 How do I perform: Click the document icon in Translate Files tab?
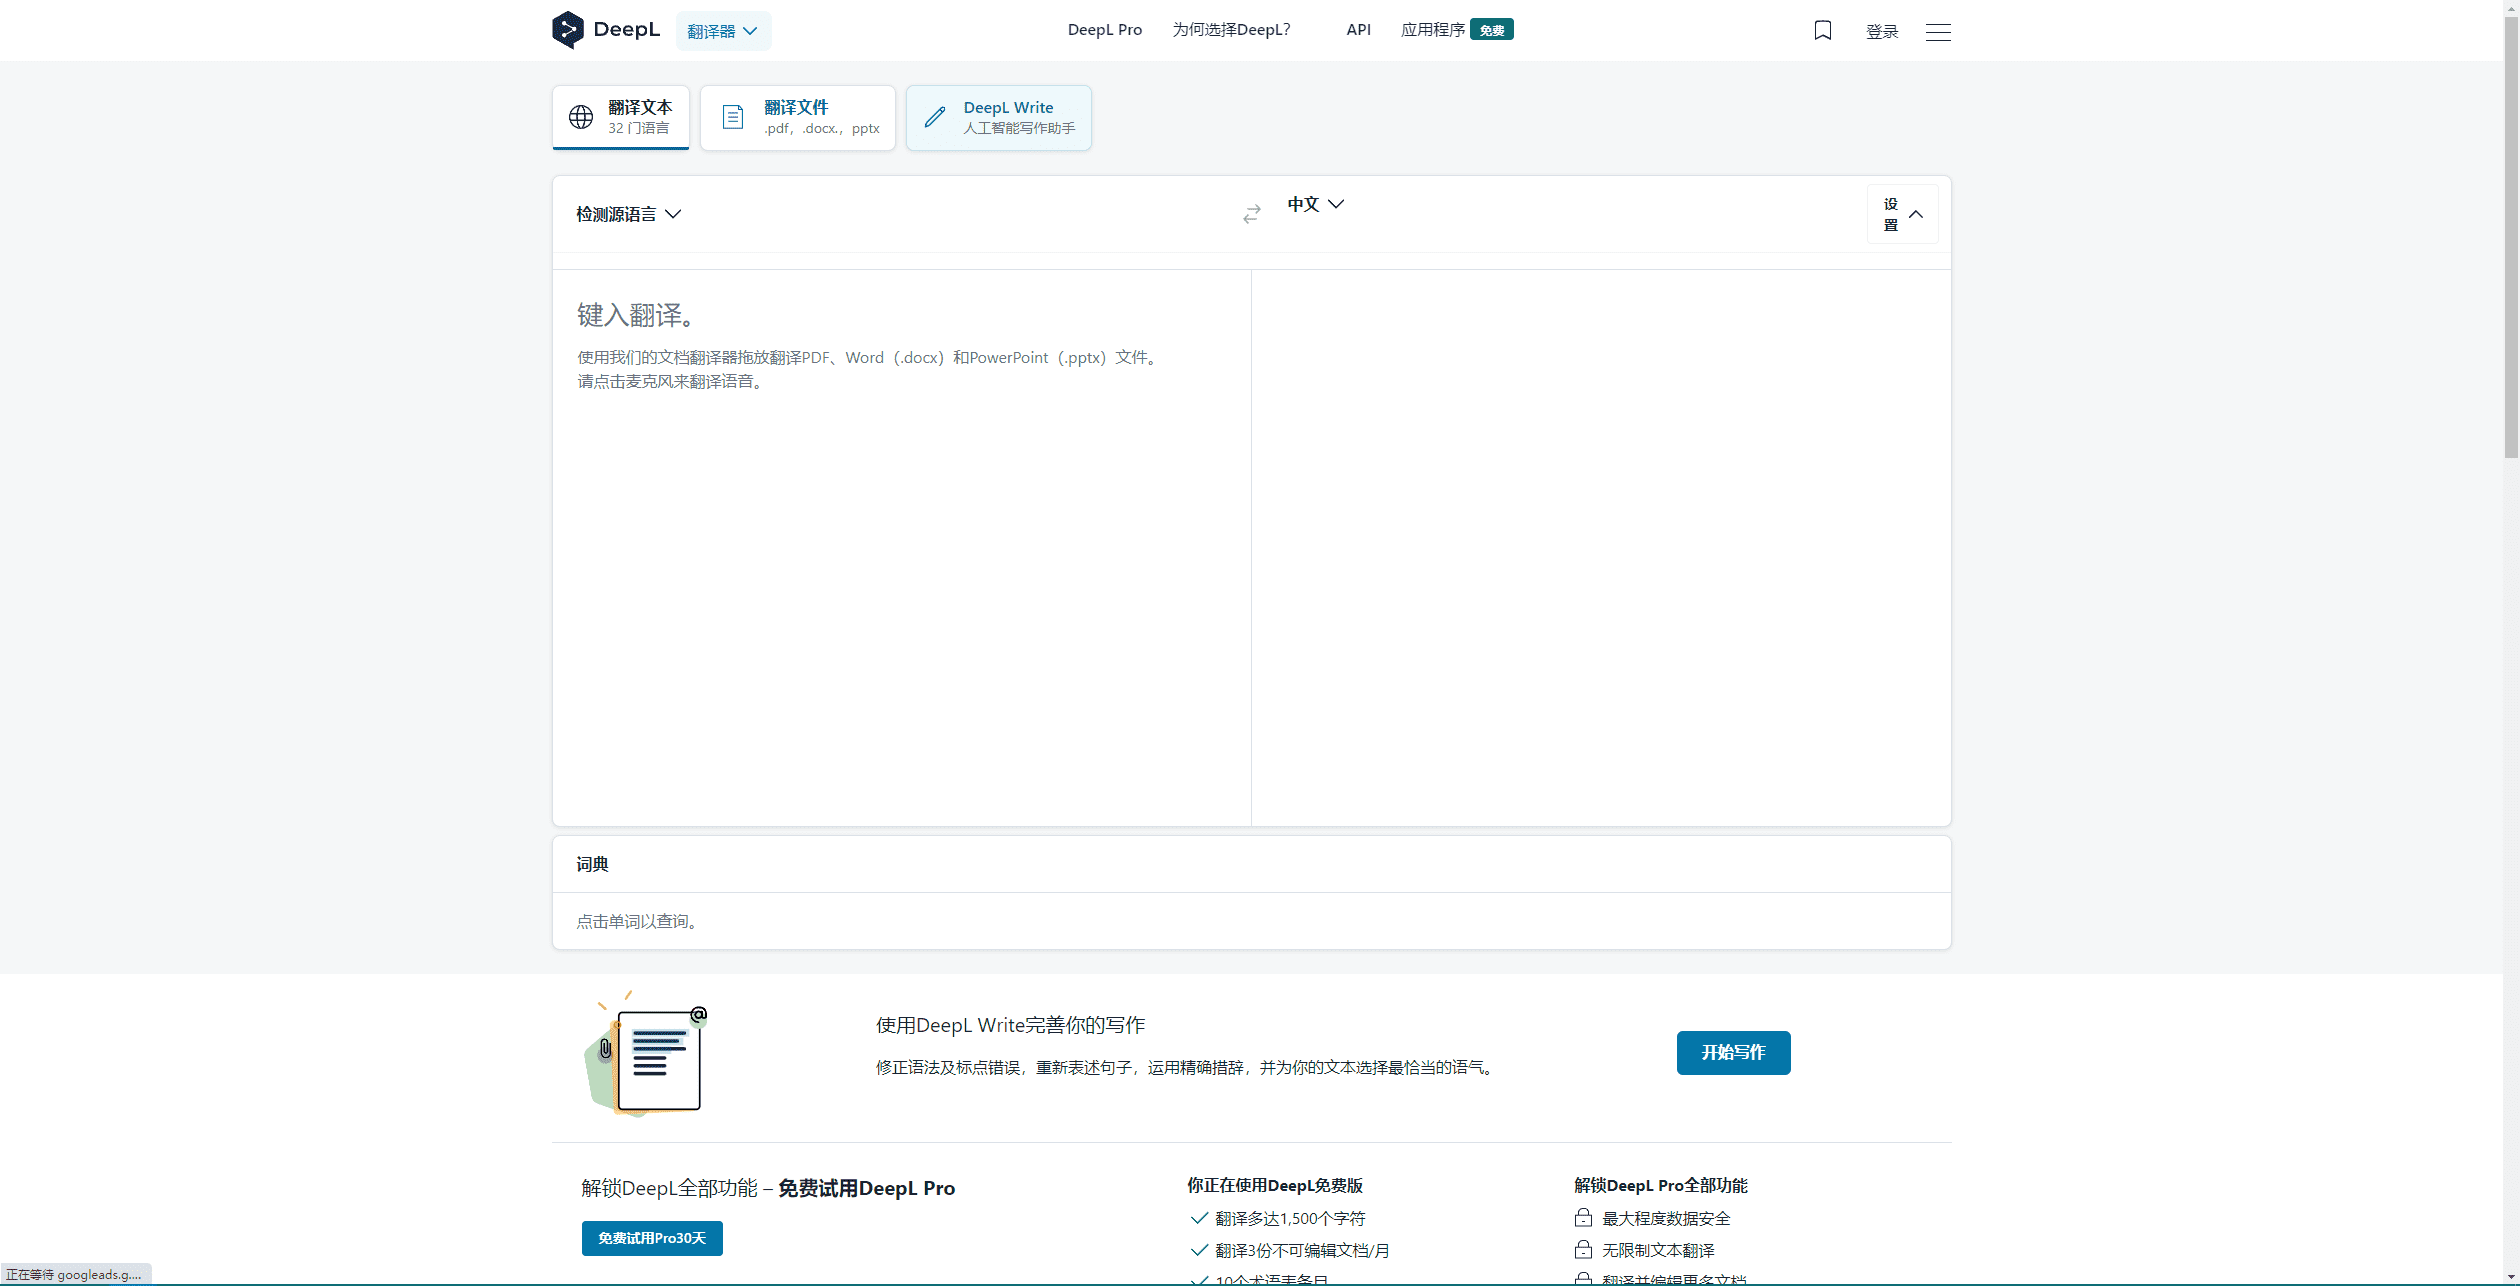pos(733,117)
